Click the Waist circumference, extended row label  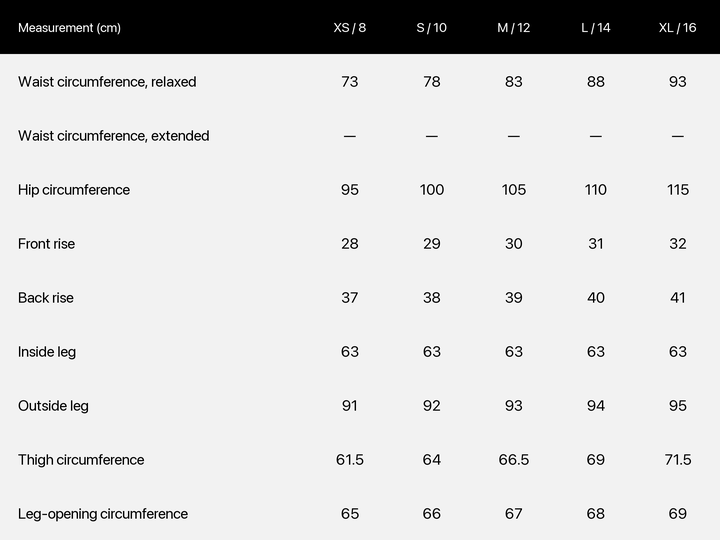pyautogui.click(x=113, y=136)
